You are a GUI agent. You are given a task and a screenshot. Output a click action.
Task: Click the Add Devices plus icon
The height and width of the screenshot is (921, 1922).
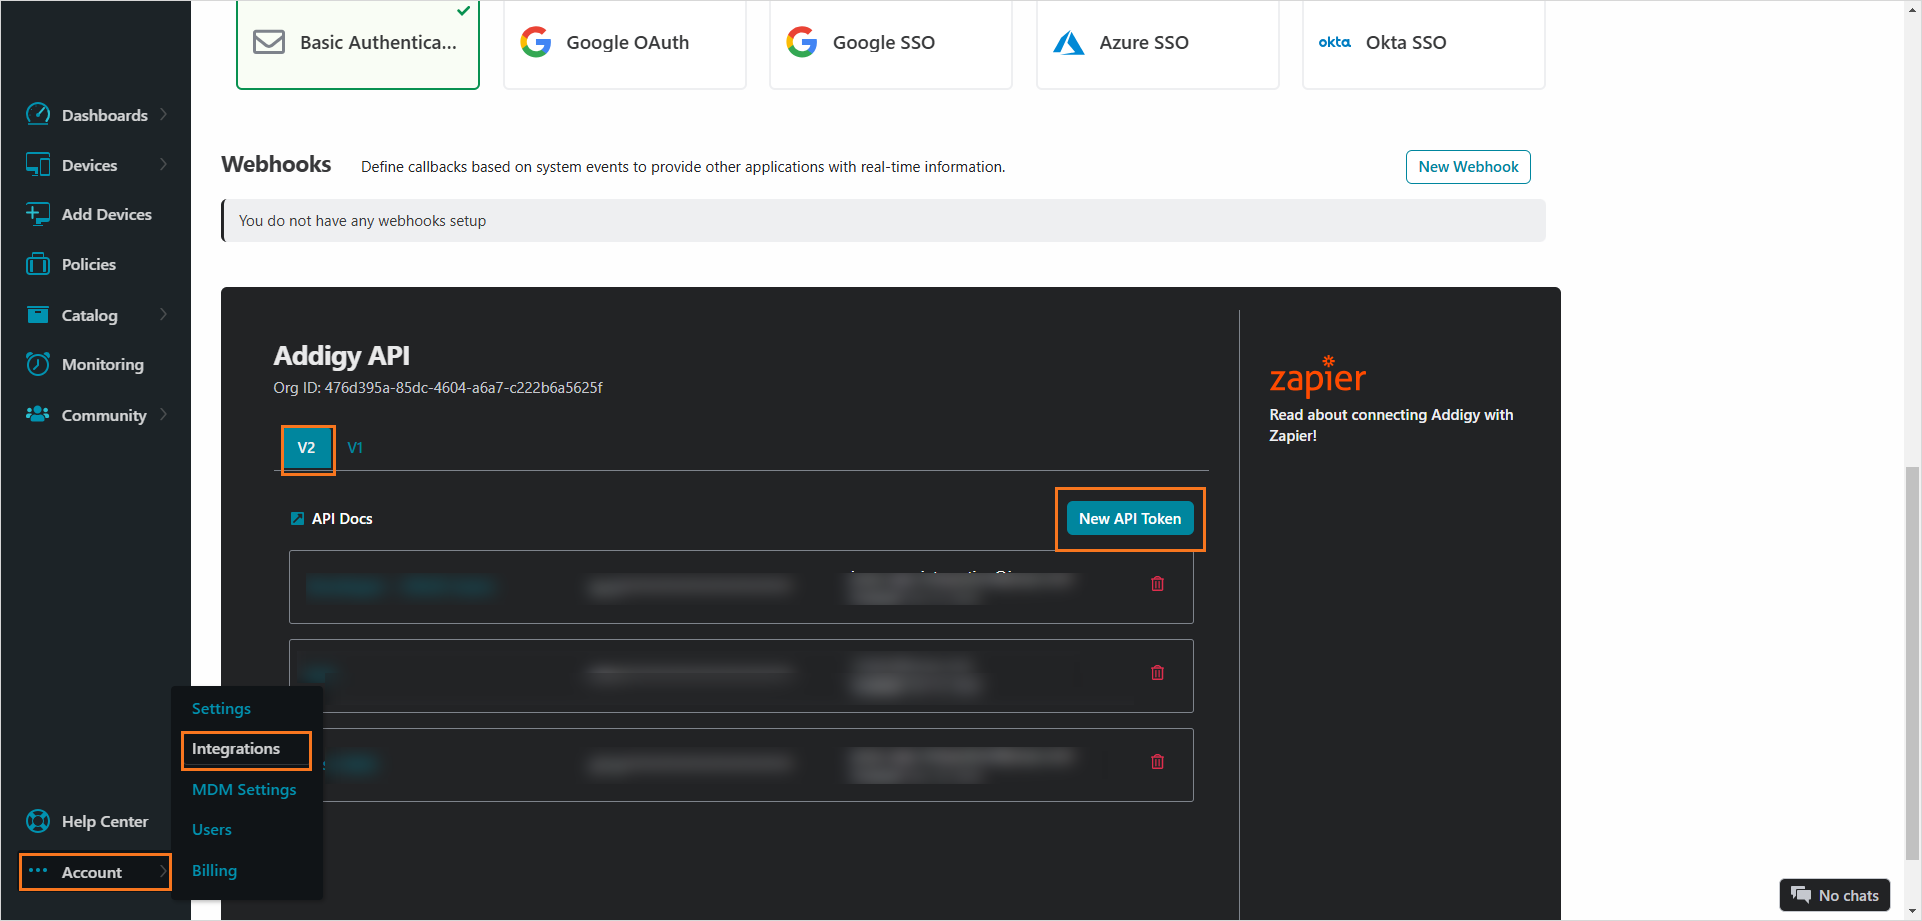coord(38,214)
